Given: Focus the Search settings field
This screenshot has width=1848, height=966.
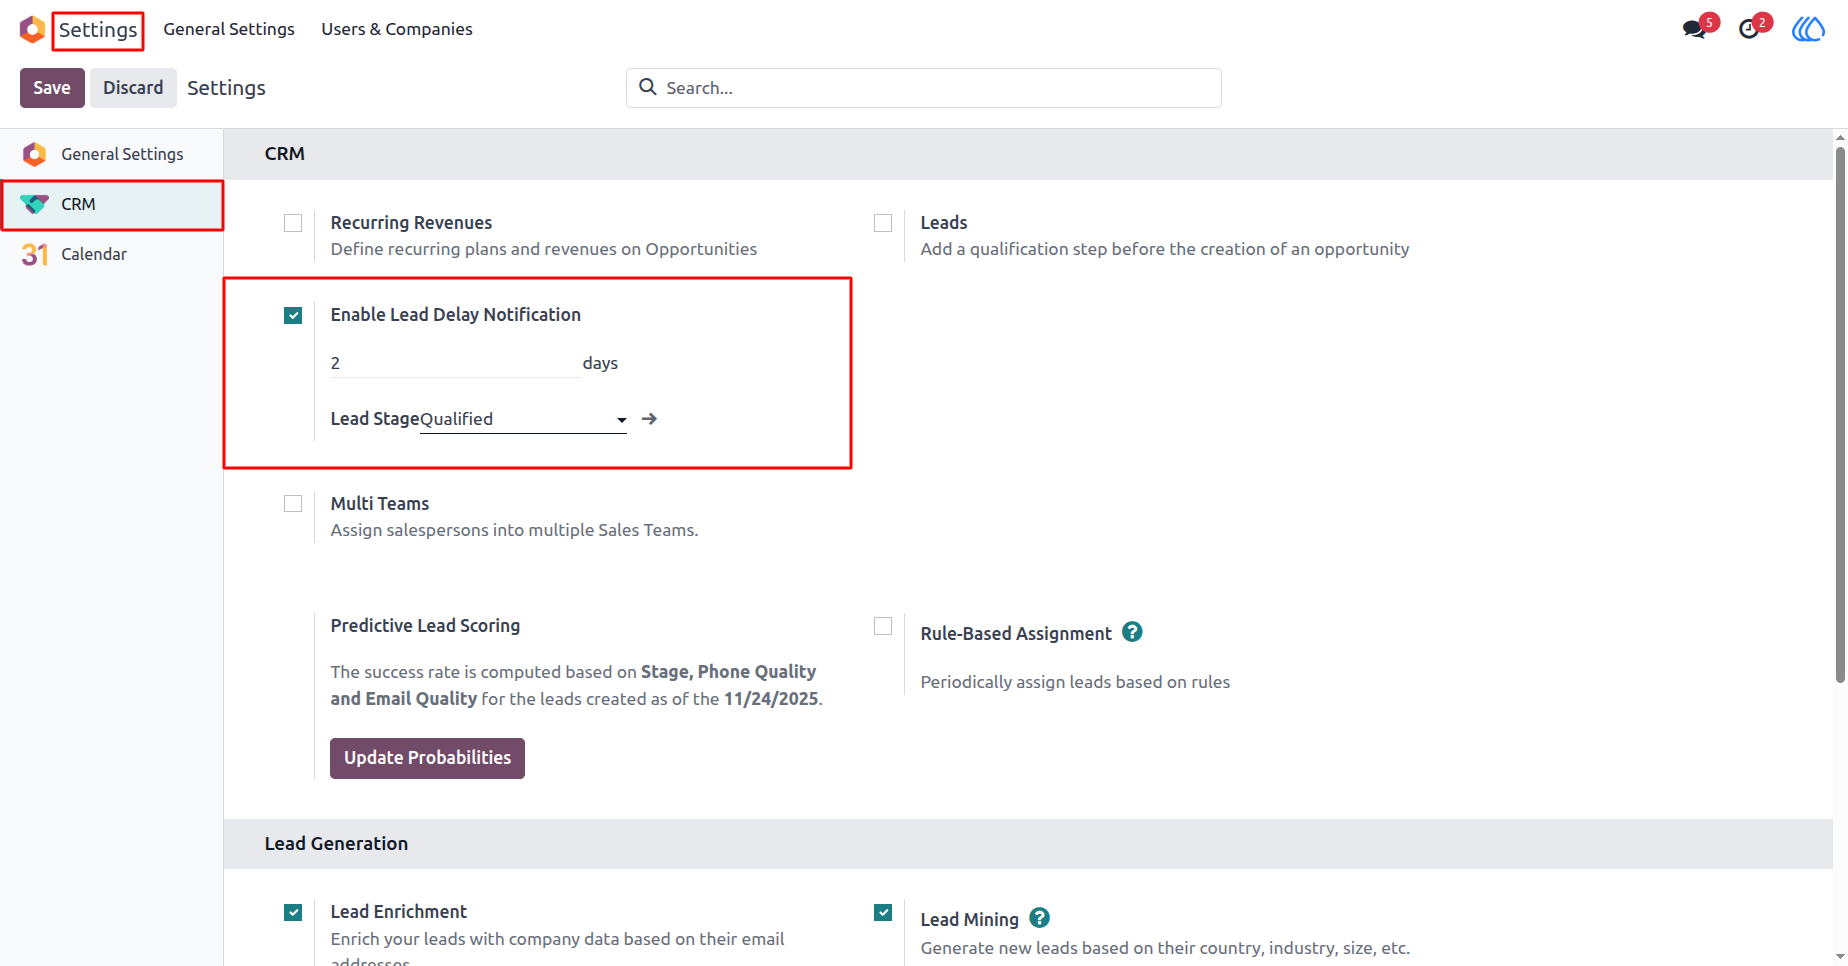Looking at the screenshot, I should 924,88.
